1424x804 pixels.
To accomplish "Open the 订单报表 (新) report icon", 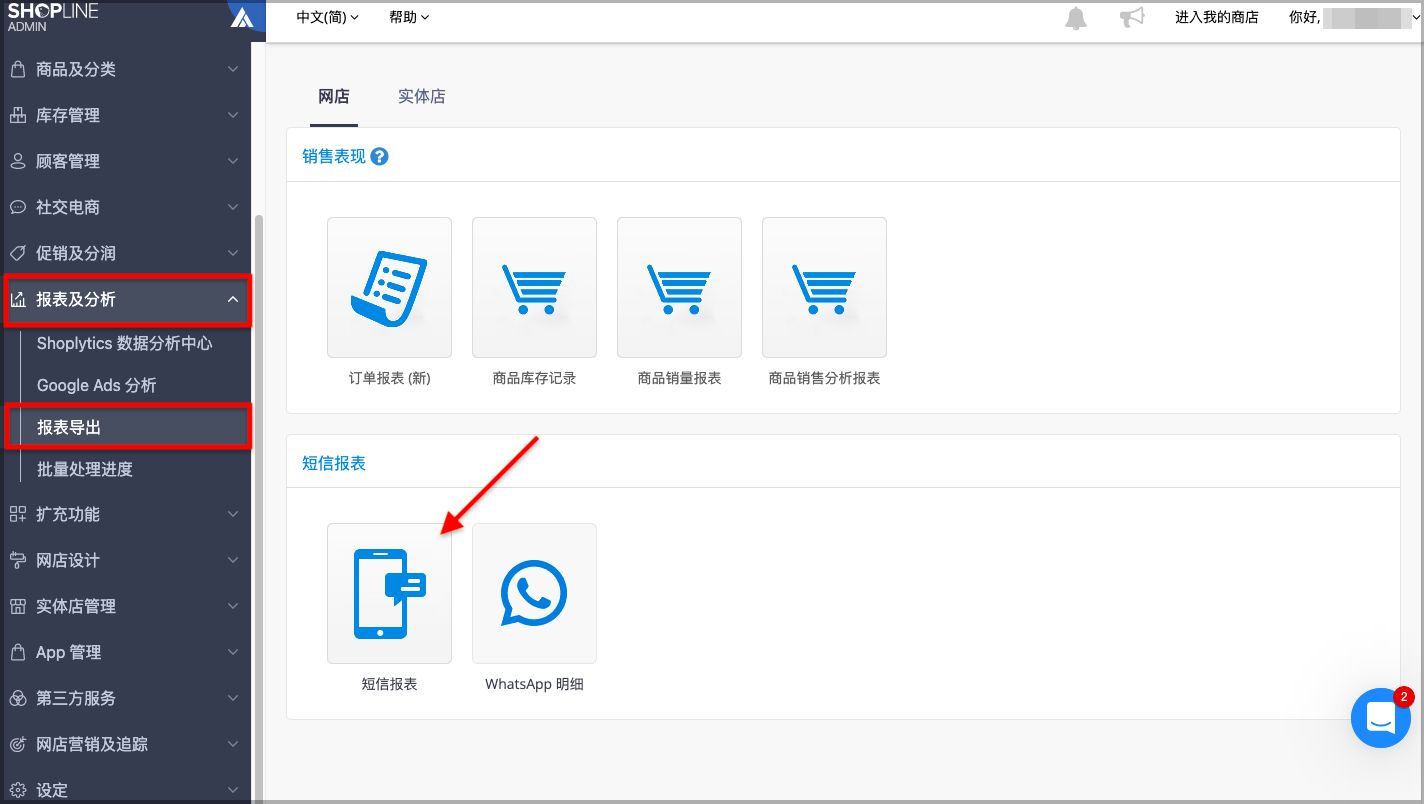I will (x=389, y=287).
